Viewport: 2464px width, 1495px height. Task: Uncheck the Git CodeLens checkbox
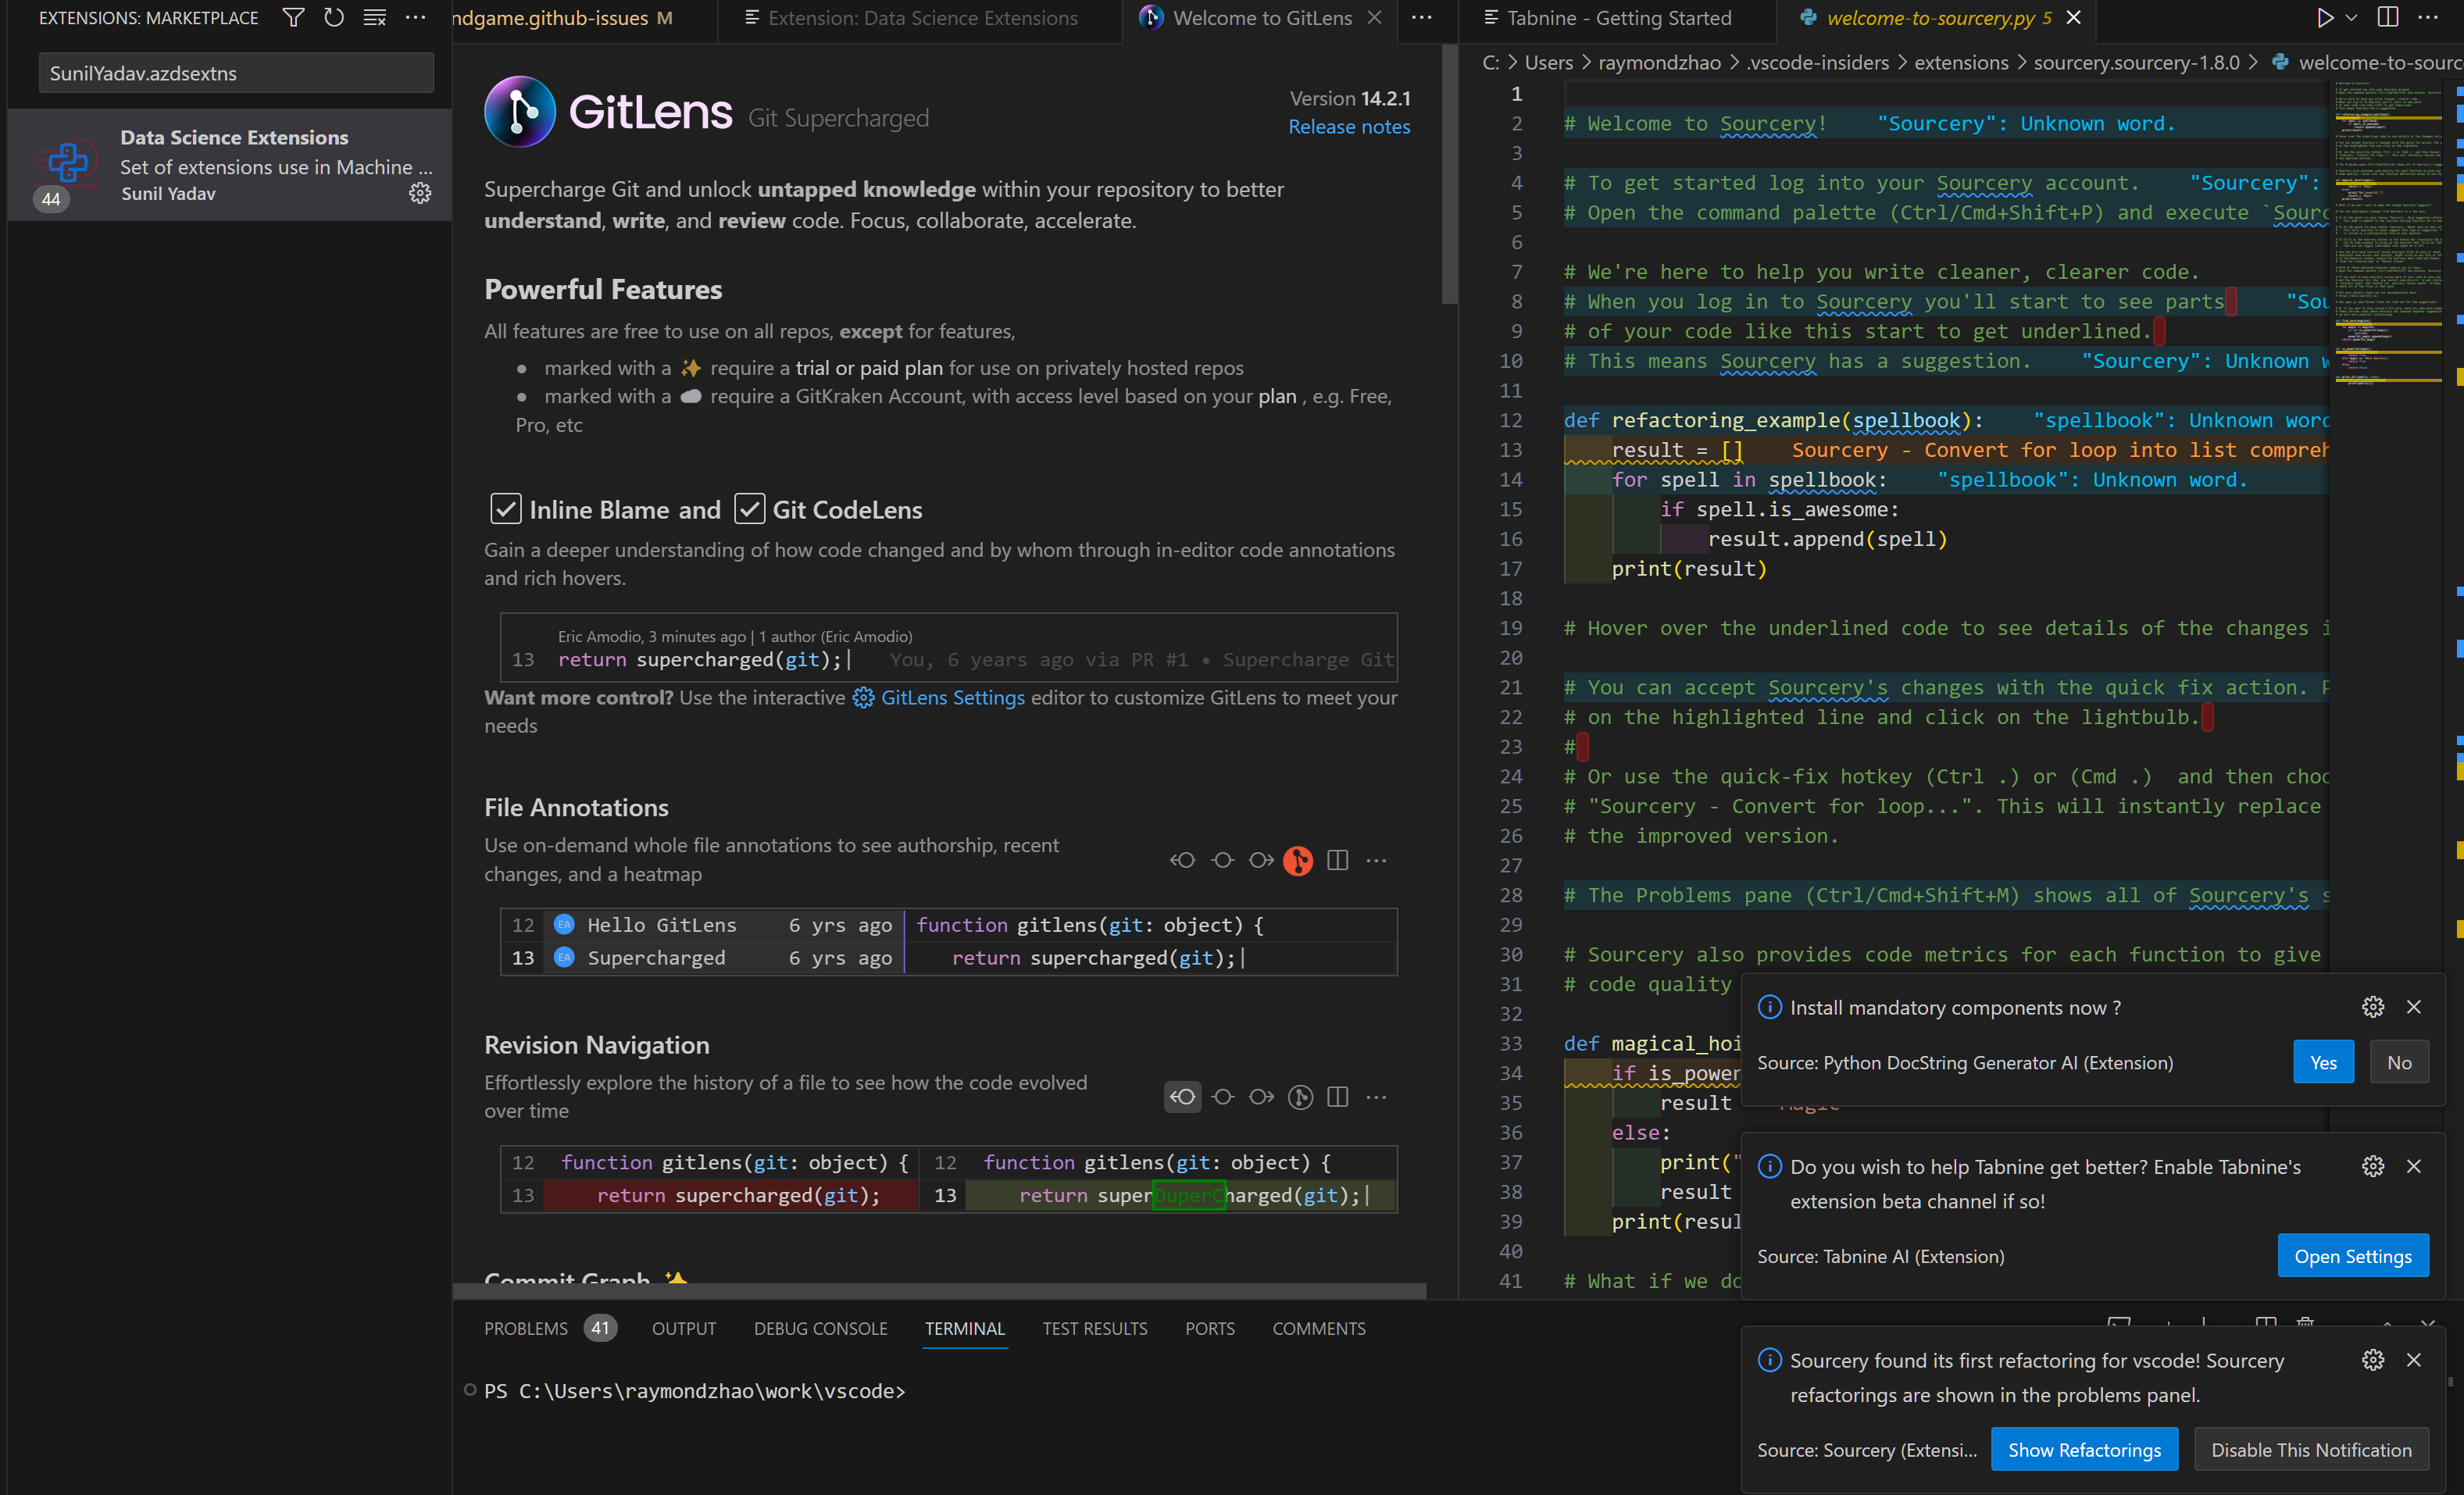coord(749,509)
